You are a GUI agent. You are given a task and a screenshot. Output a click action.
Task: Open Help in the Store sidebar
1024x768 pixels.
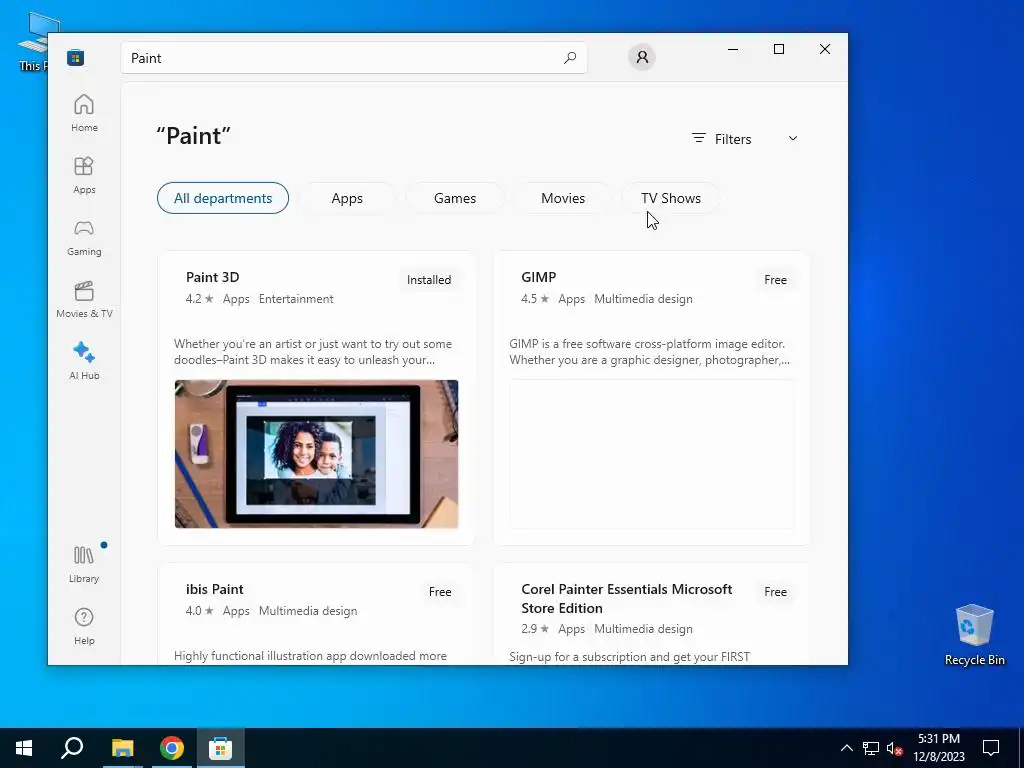(84, 626)
